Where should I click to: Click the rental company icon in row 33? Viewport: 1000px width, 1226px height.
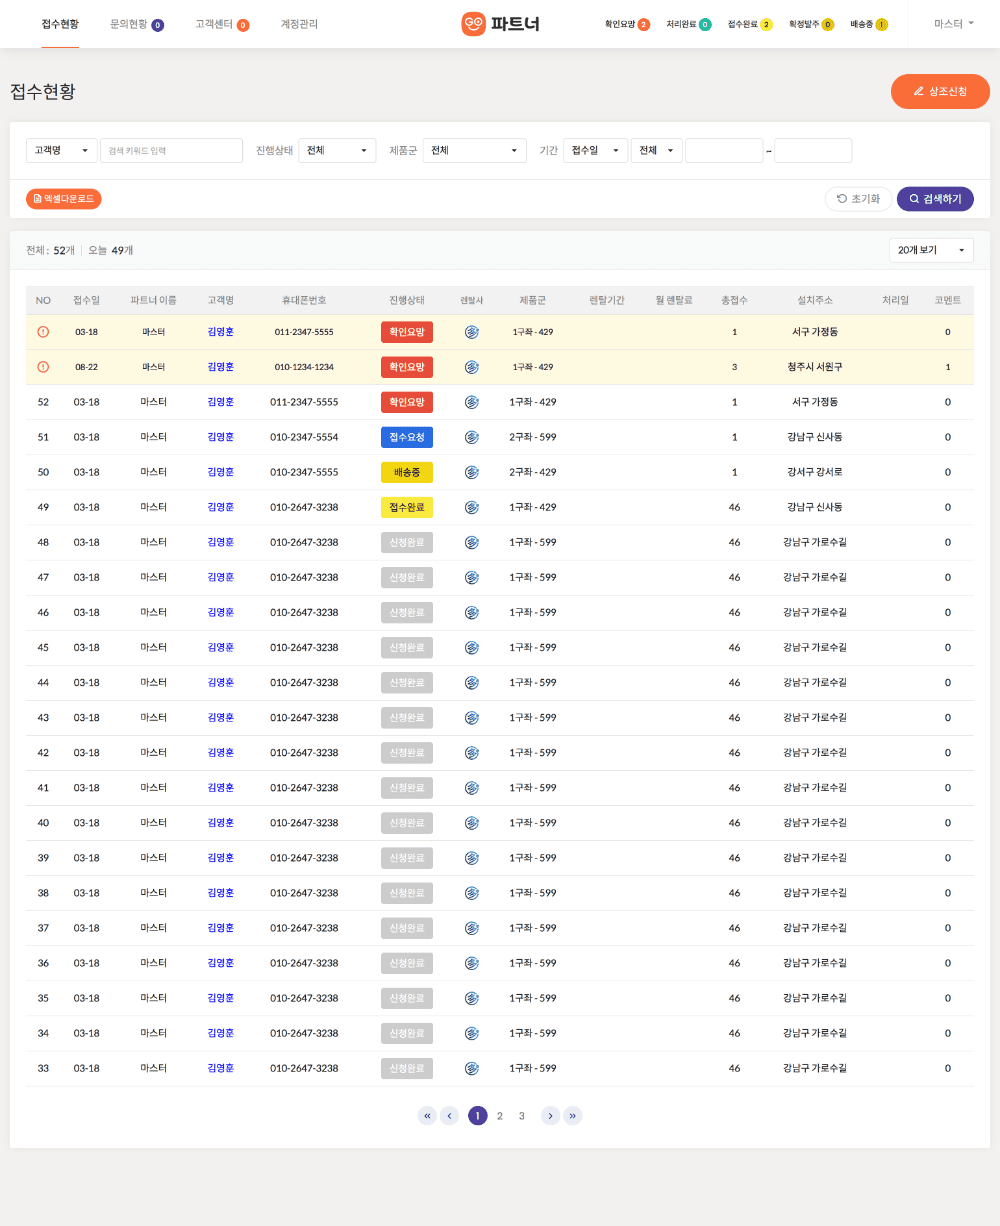tap(472, 1068)
